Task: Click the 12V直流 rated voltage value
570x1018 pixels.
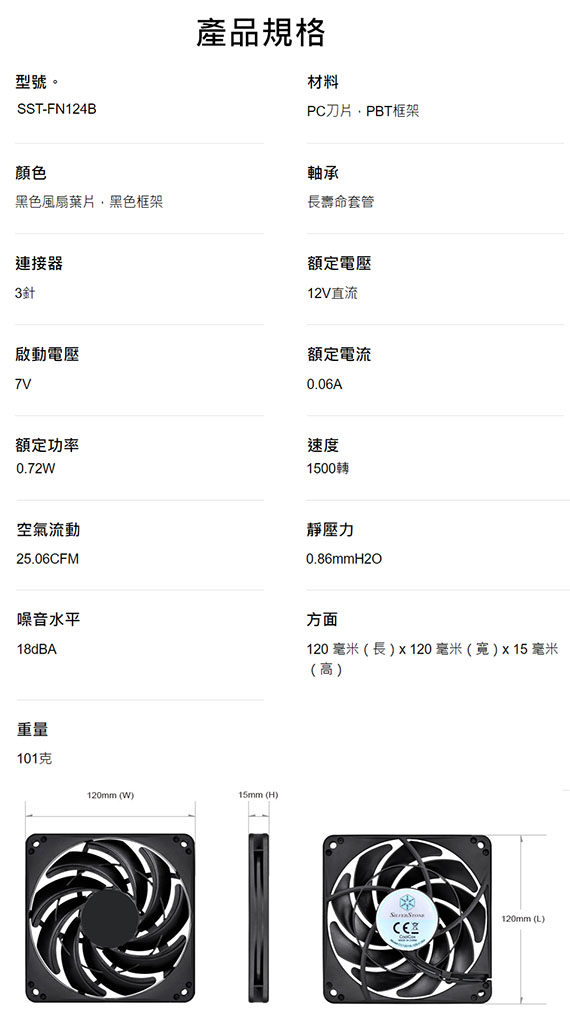Action: tap(332, 293)
